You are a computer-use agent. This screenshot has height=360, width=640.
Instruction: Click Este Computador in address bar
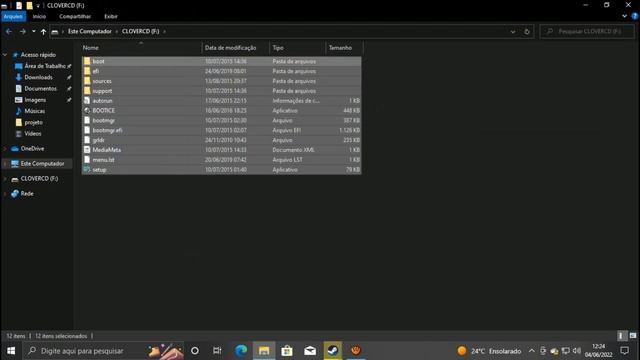89,31
